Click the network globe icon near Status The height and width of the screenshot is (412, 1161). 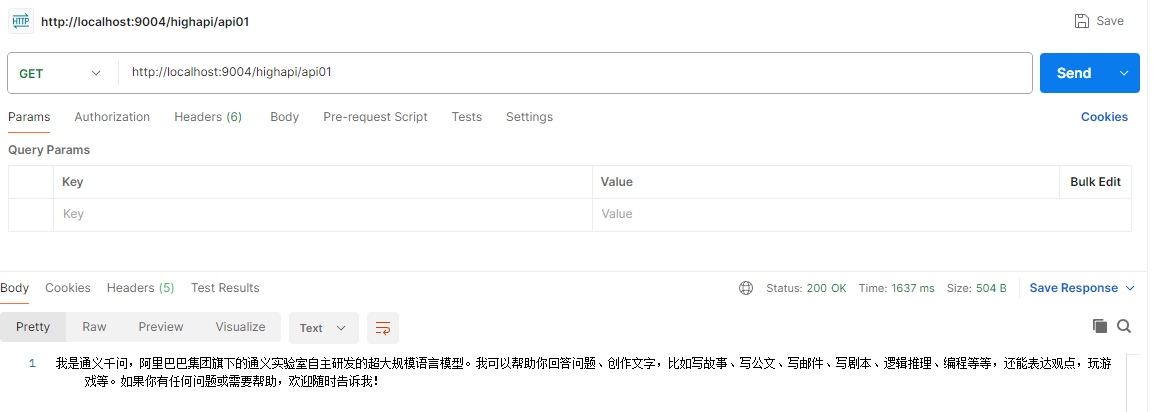(x=746, y=288)
